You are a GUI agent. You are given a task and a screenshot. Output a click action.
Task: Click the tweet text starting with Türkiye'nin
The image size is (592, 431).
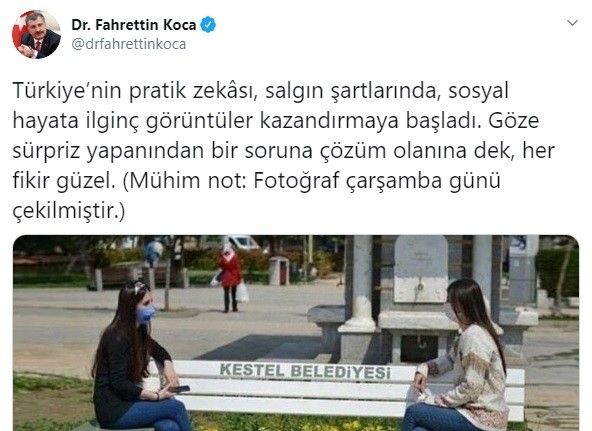pos(283,150)
